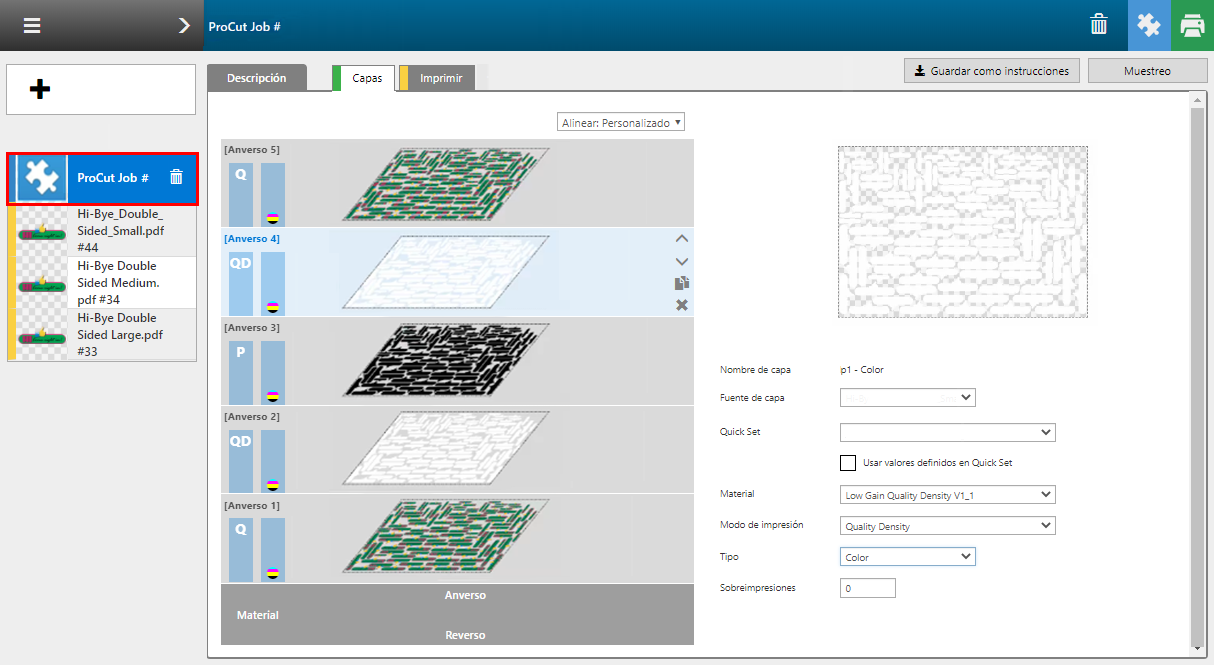Image resolution: width=1214 pixels, height=665 pixels.
Task: Switch to the Descripción tab
Action: point(256,78)
